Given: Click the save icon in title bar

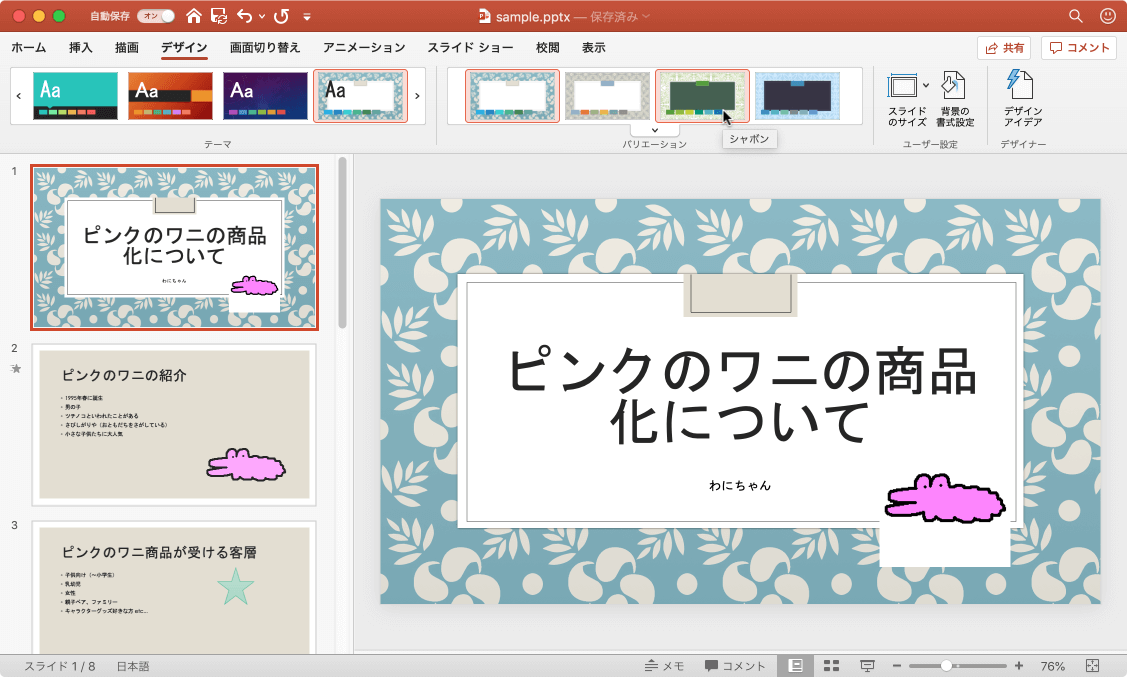Looking at the screenshot, I should pyautogui.click(x=218, y=16).
